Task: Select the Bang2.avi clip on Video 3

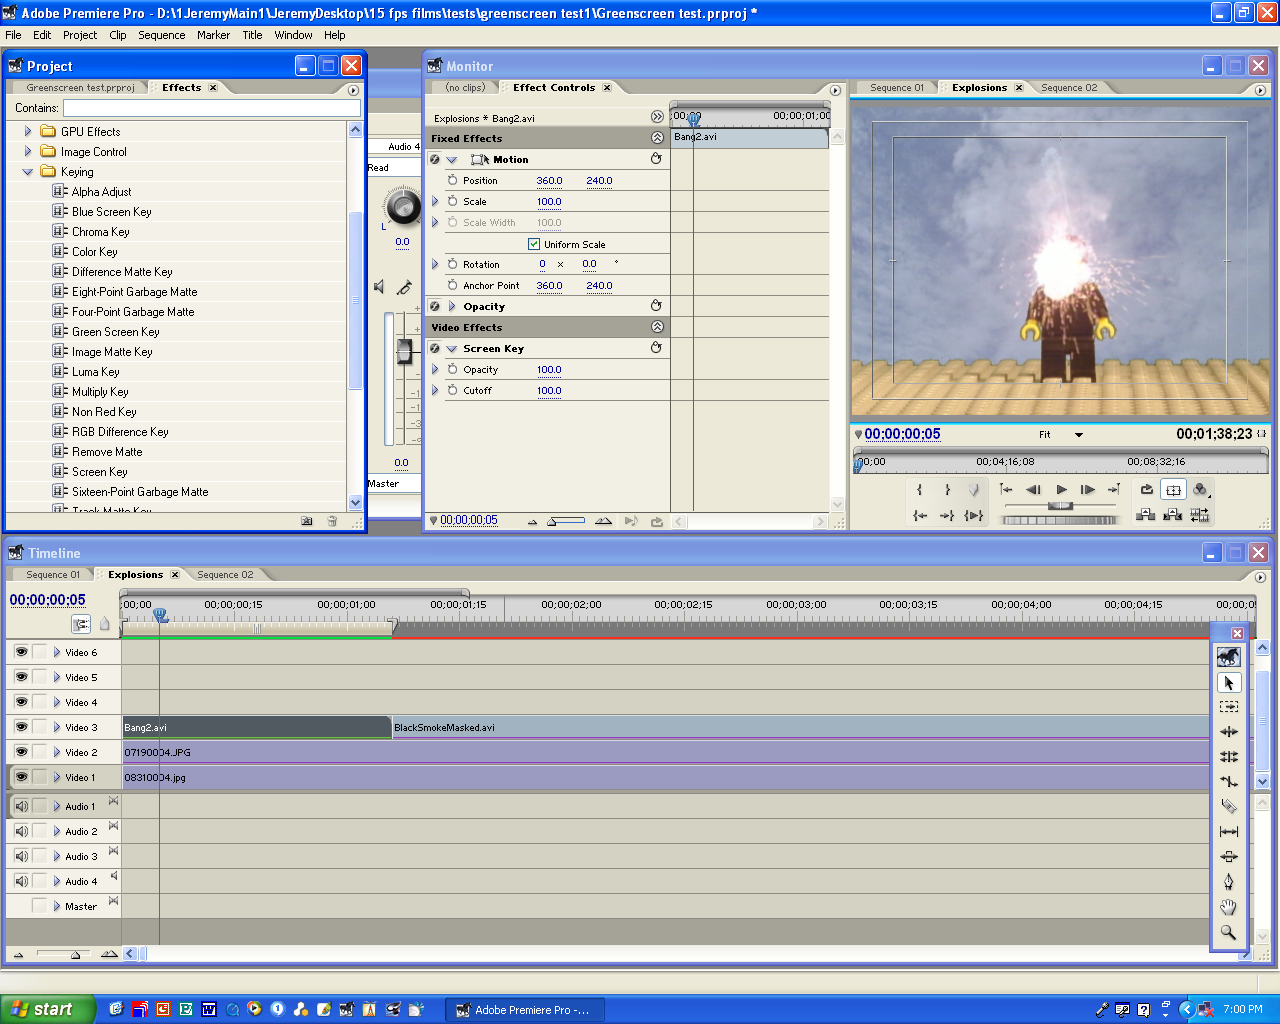Action: 256,727
